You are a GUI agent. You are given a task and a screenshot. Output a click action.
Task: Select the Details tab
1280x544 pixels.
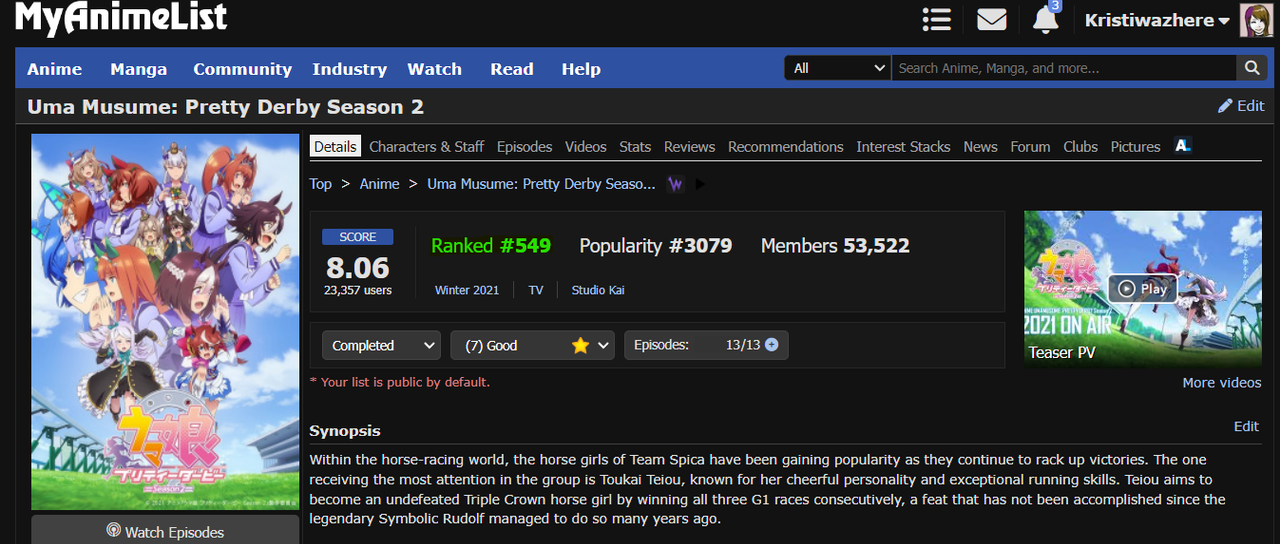(335, 146)
